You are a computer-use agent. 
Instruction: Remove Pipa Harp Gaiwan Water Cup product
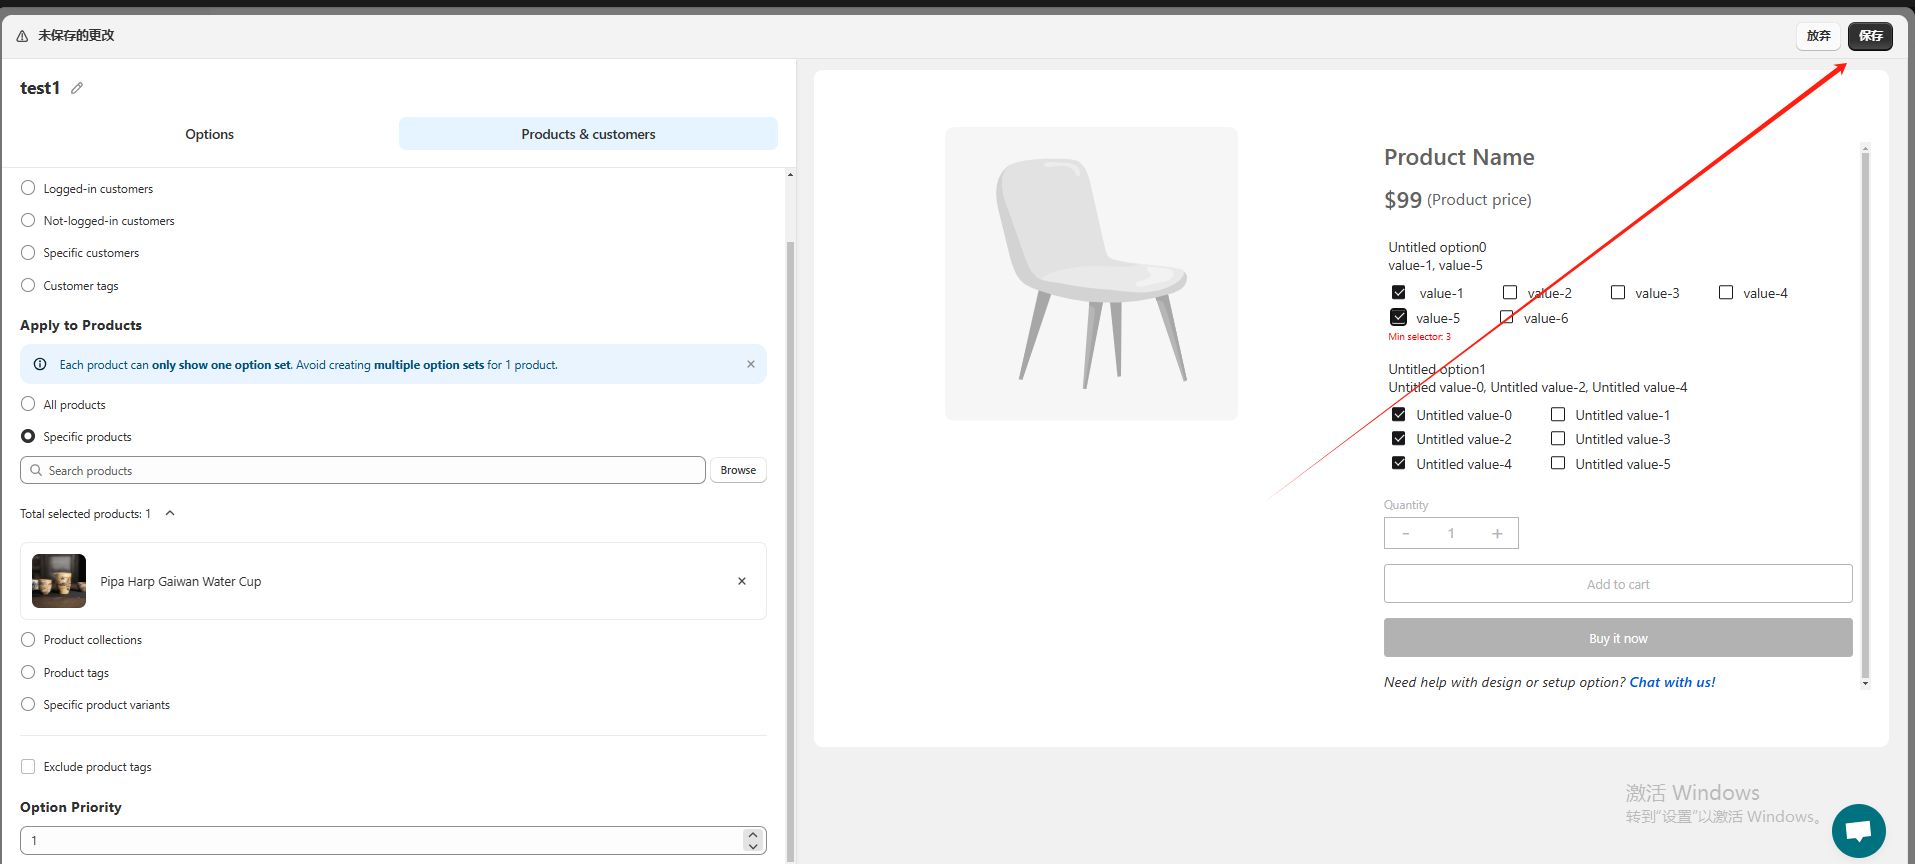point(742,581)
